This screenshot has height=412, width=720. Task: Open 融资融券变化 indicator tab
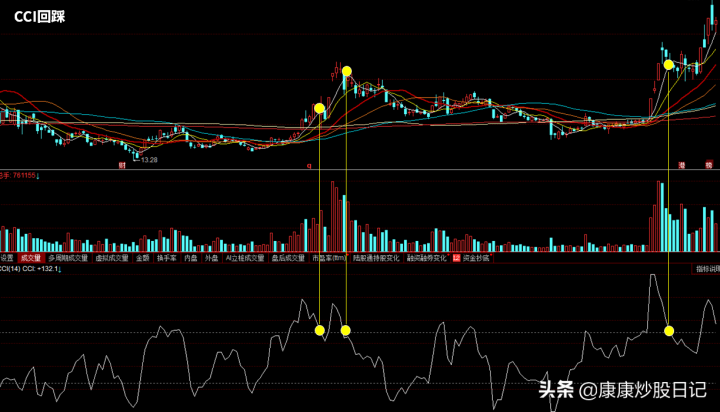[x=428, y=257]
